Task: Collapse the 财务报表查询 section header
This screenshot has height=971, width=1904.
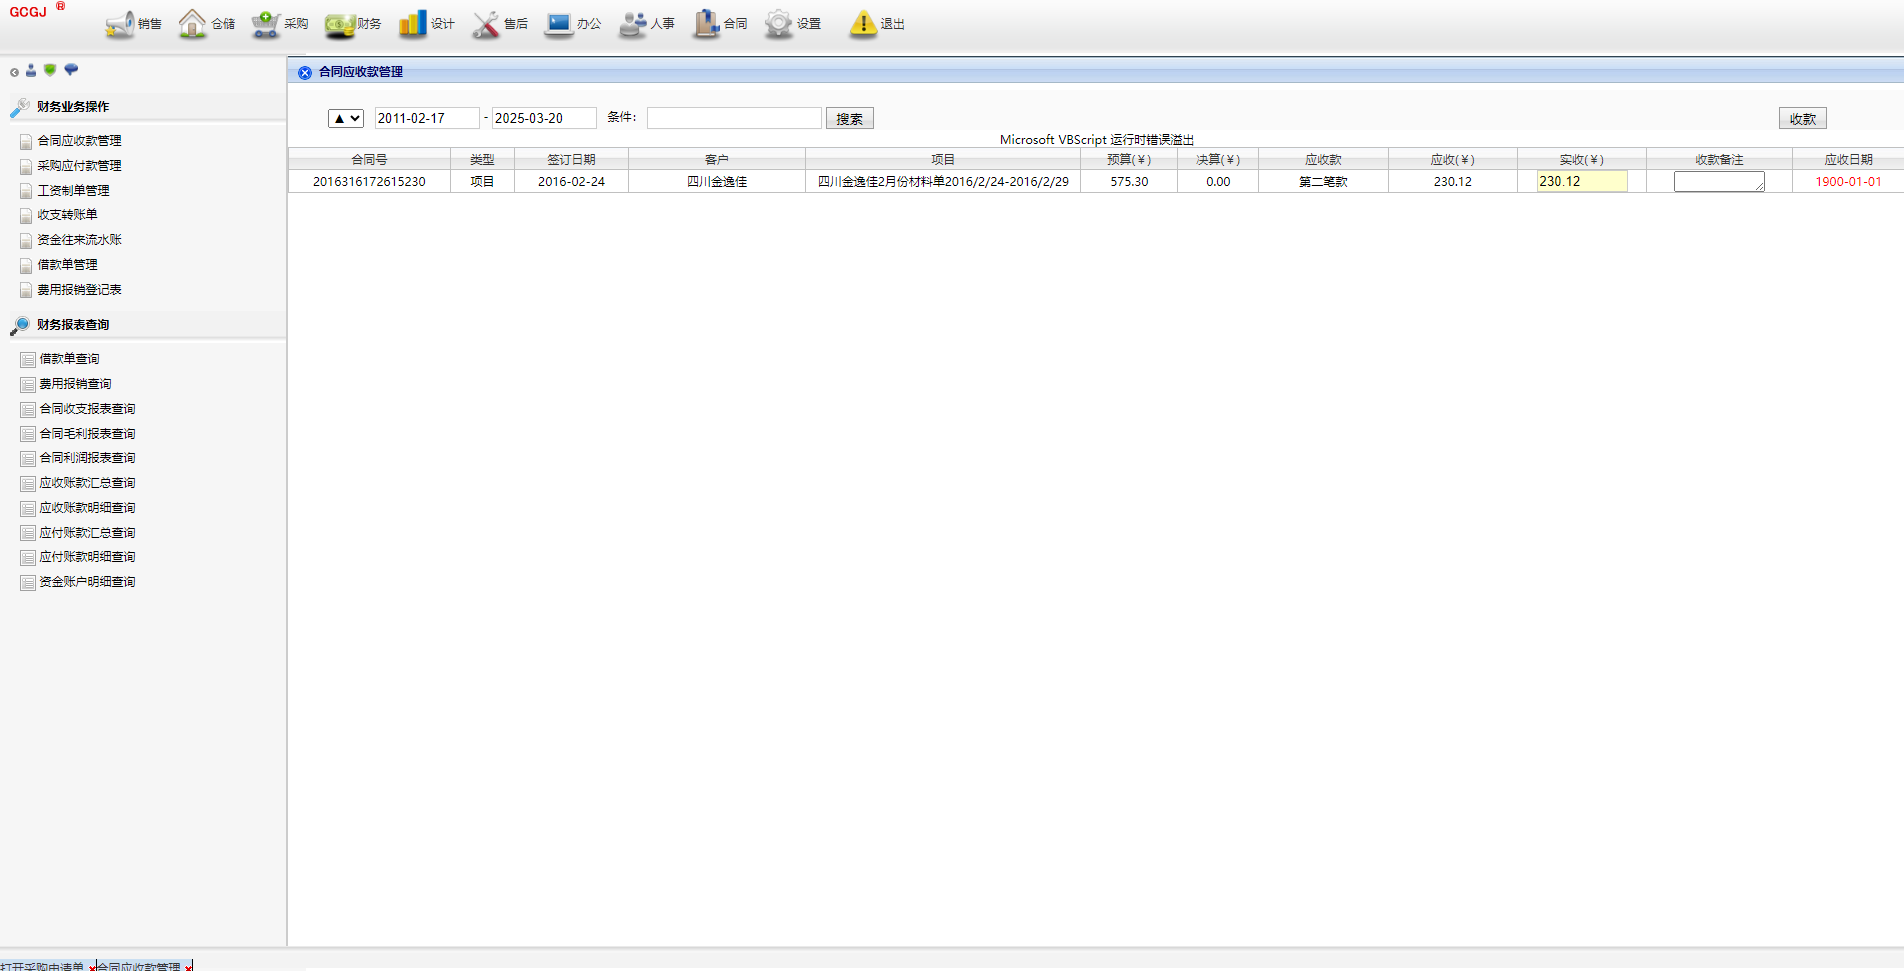Action: coord(73,325)
